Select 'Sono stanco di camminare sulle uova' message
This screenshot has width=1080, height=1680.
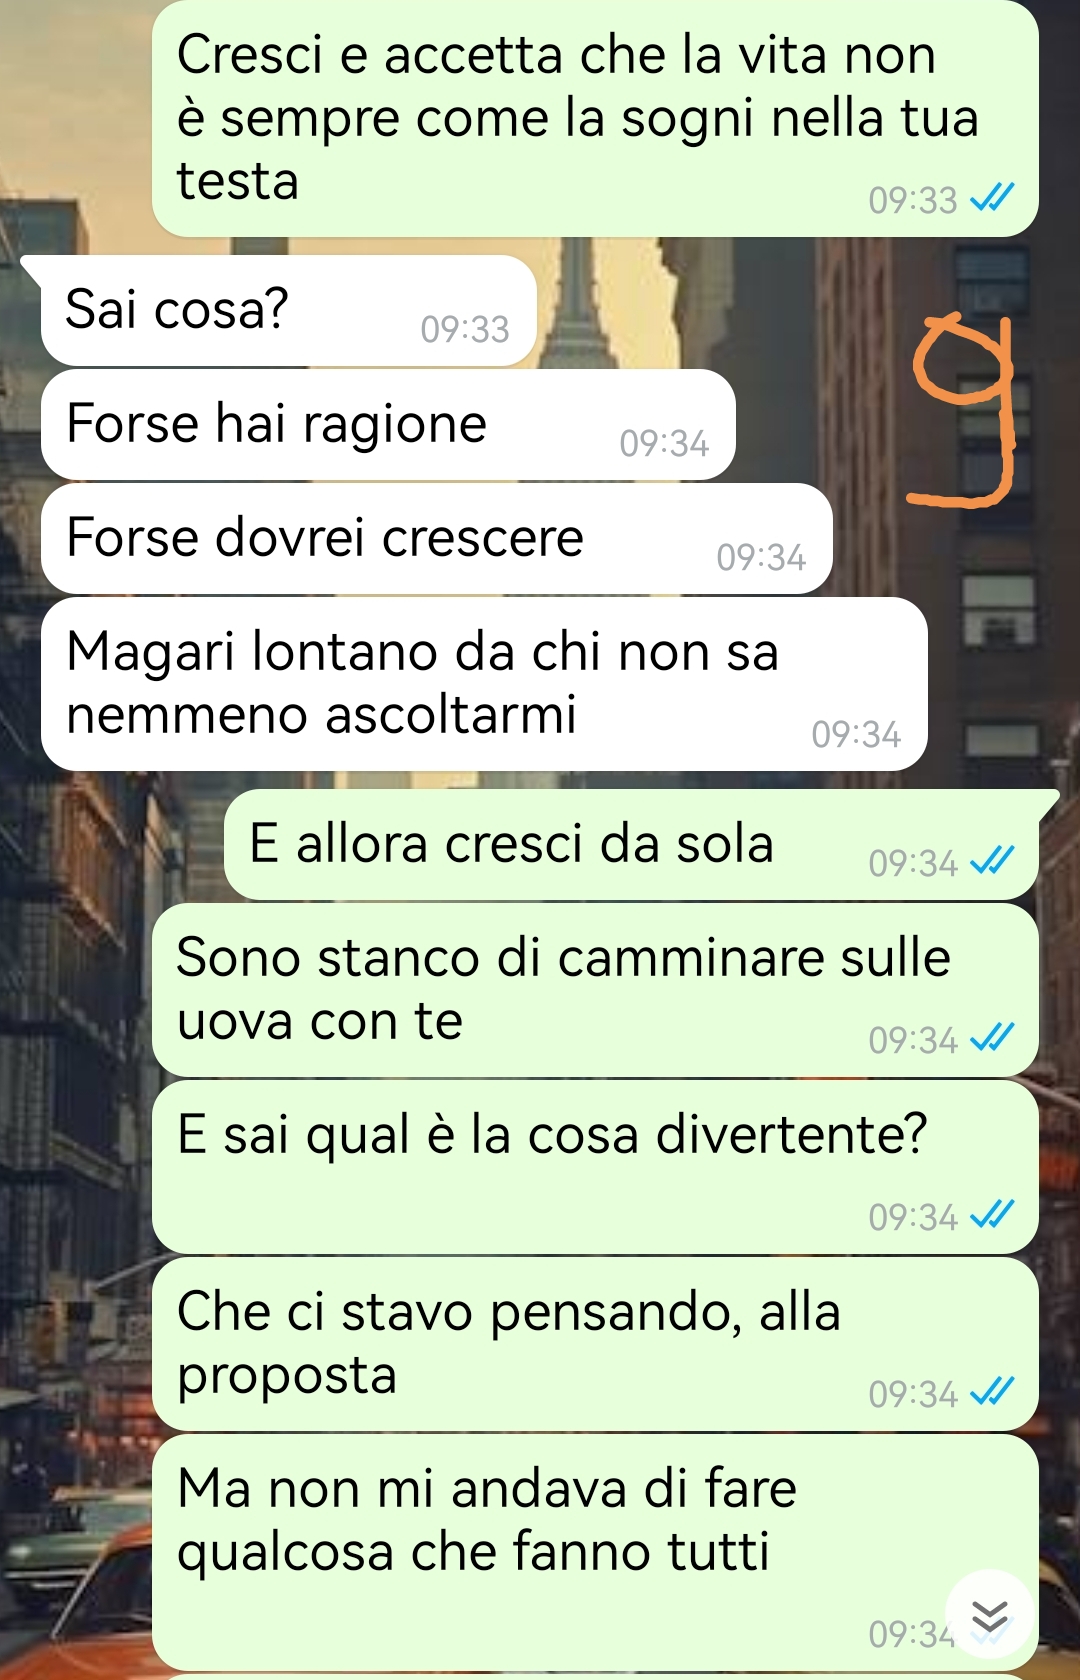click(595, 990)
